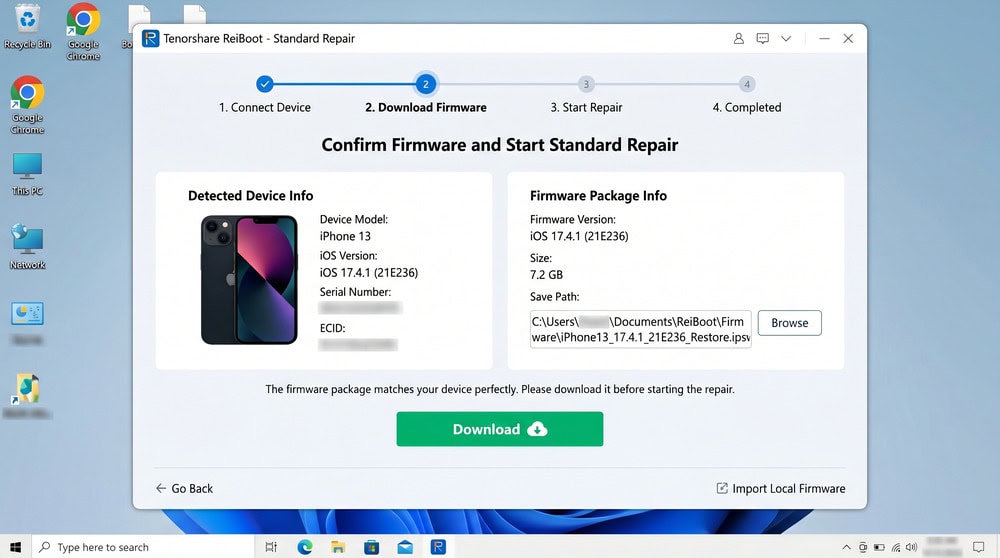Open the Windows Start menu
The image size is (1000, 558).
(15, 547)
